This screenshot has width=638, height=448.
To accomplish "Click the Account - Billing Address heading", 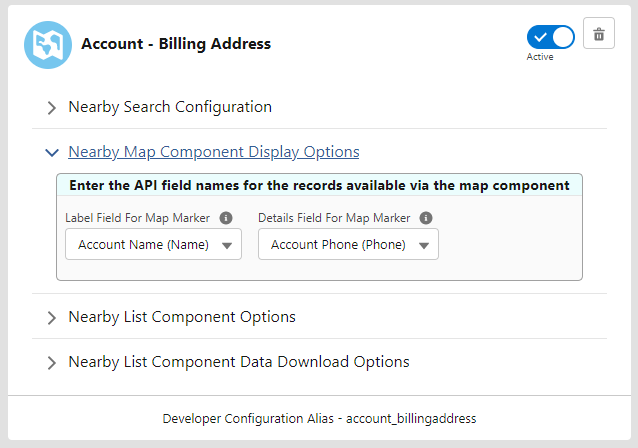I will coord(175,44).
